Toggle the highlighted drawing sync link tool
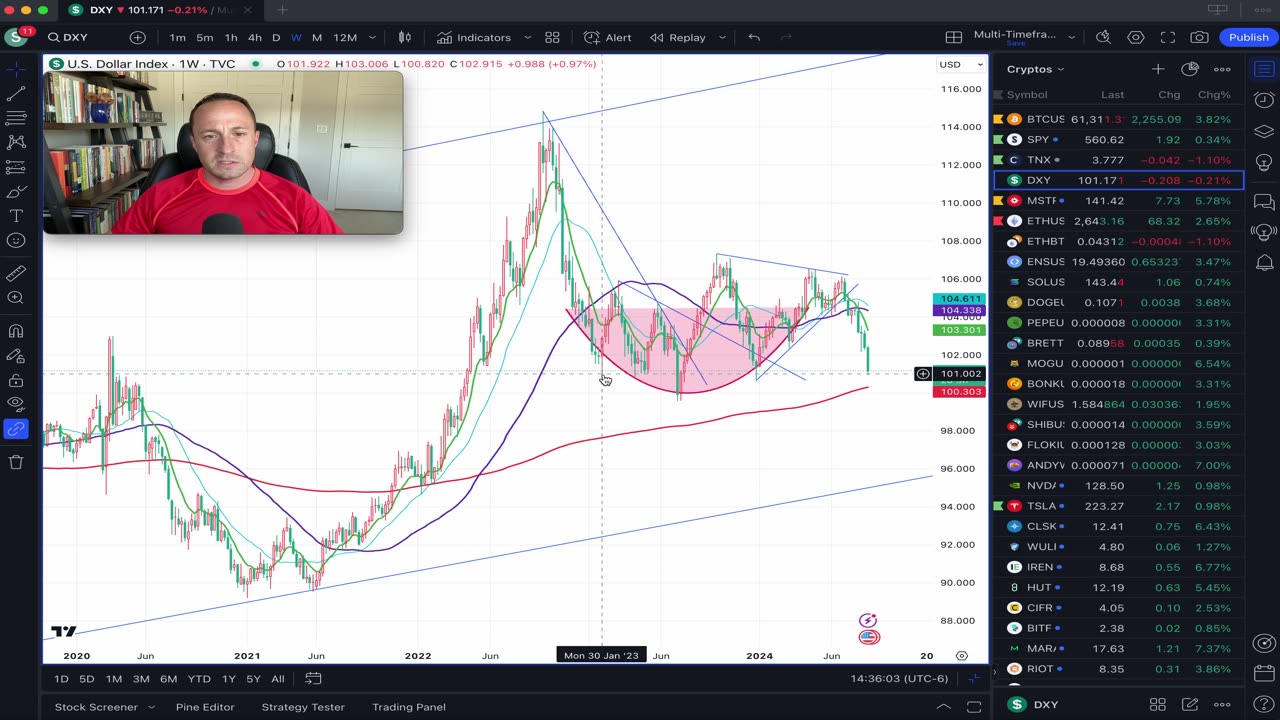1280x720 pixels. [16, 429]
